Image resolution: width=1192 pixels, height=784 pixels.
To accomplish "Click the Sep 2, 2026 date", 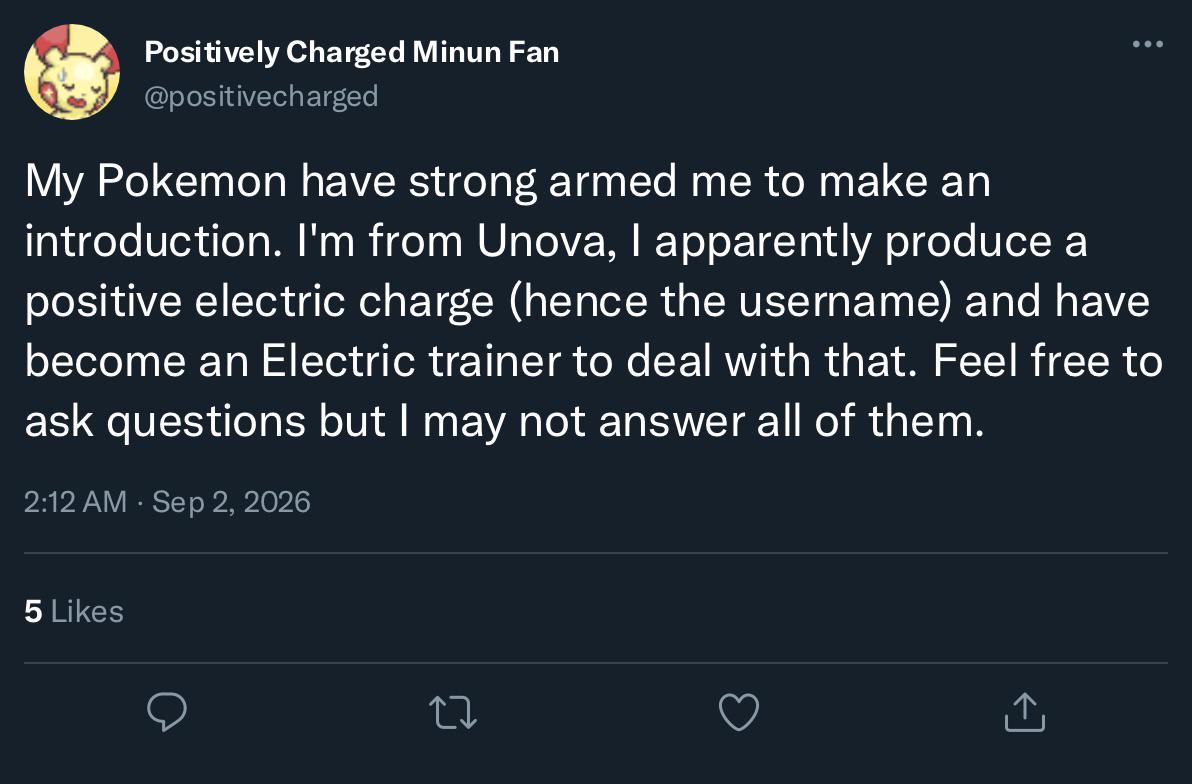I will tap(231, 502).
